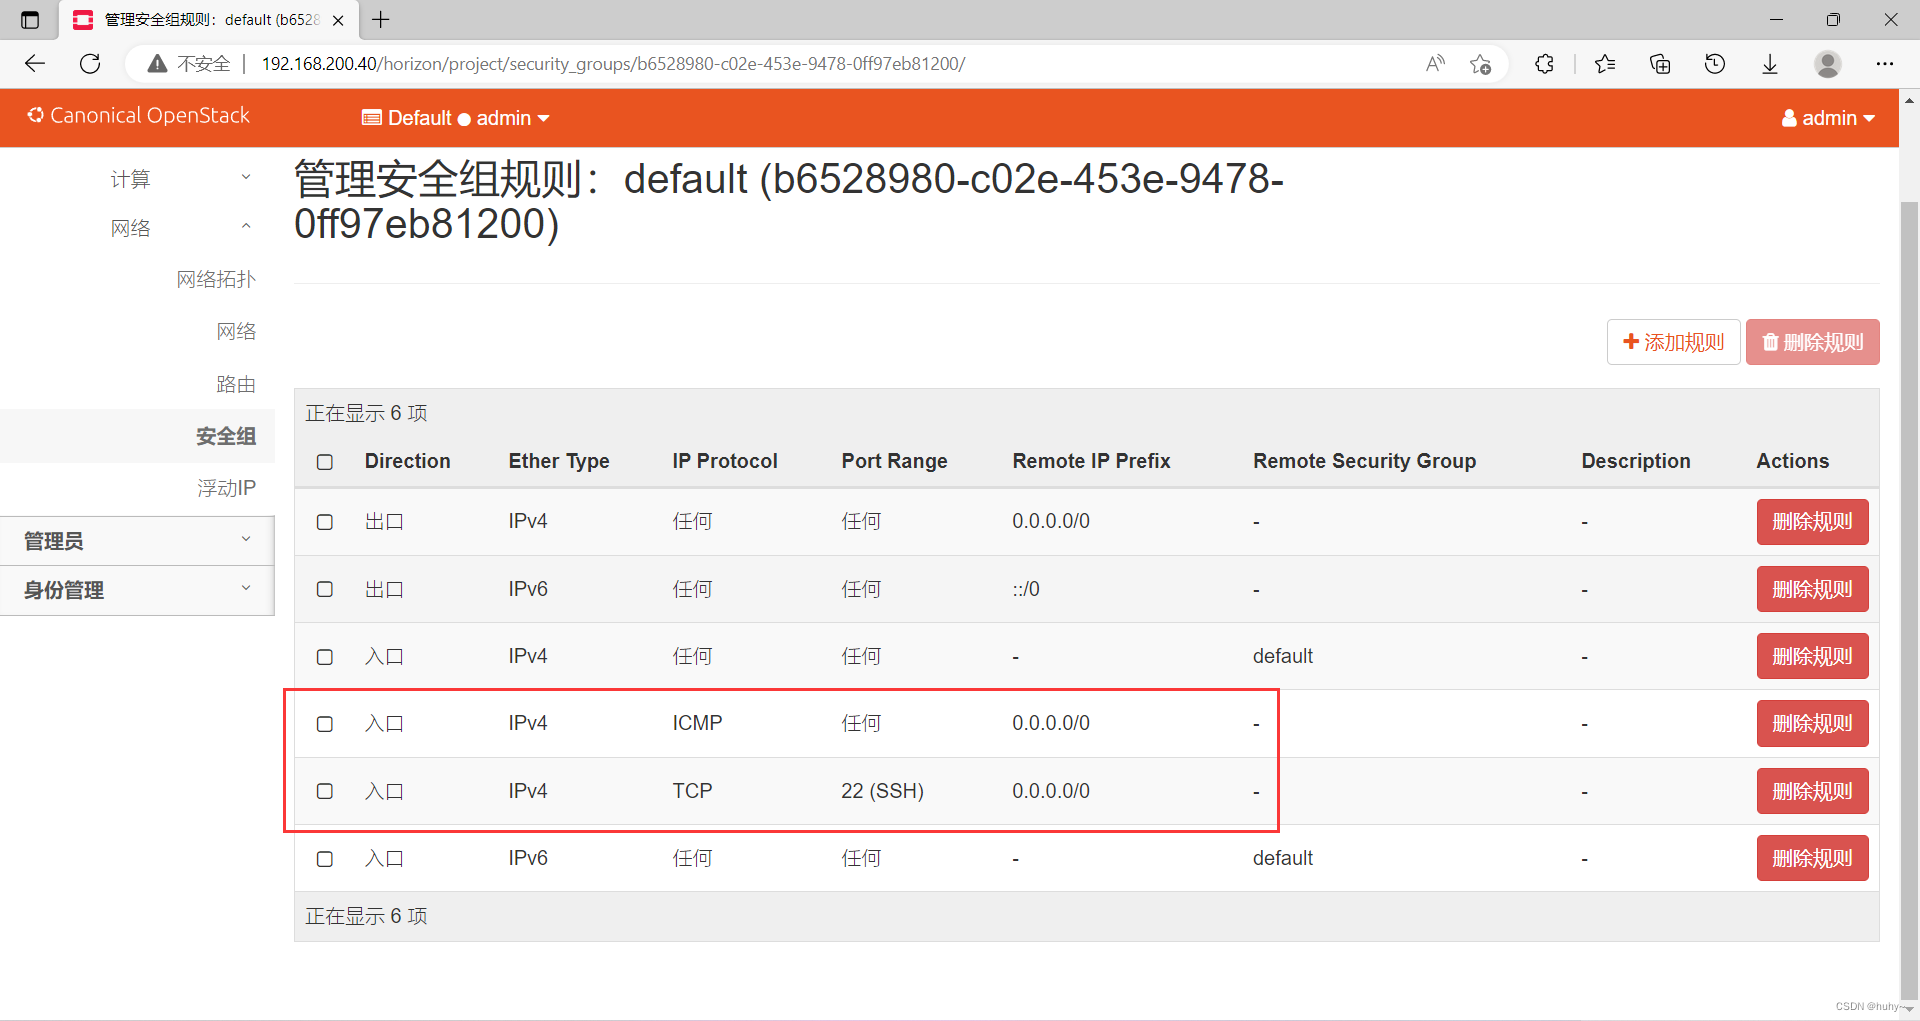Click the ICMP protocol cell
The image size is (1920, 1021).
point(697,723)
